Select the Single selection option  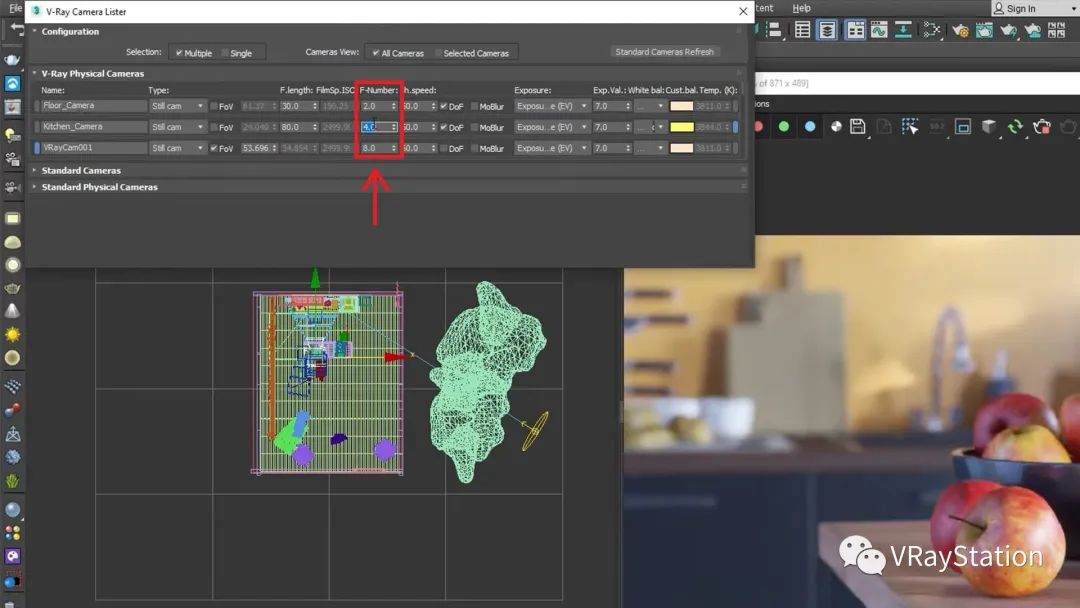tap(225, 53)
